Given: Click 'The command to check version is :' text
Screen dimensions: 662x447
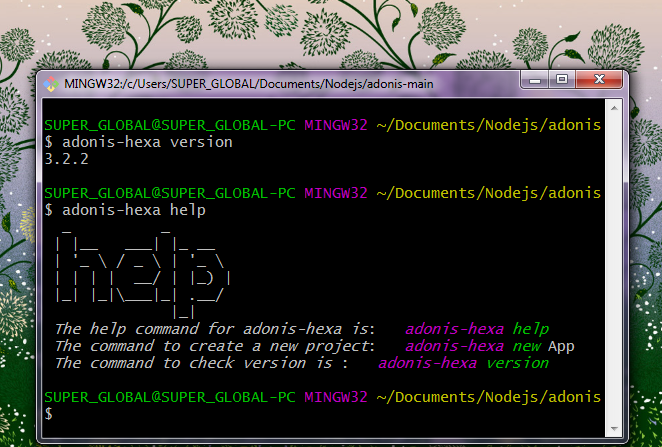Looking at the screenshot, I should (x=201, y=363).
